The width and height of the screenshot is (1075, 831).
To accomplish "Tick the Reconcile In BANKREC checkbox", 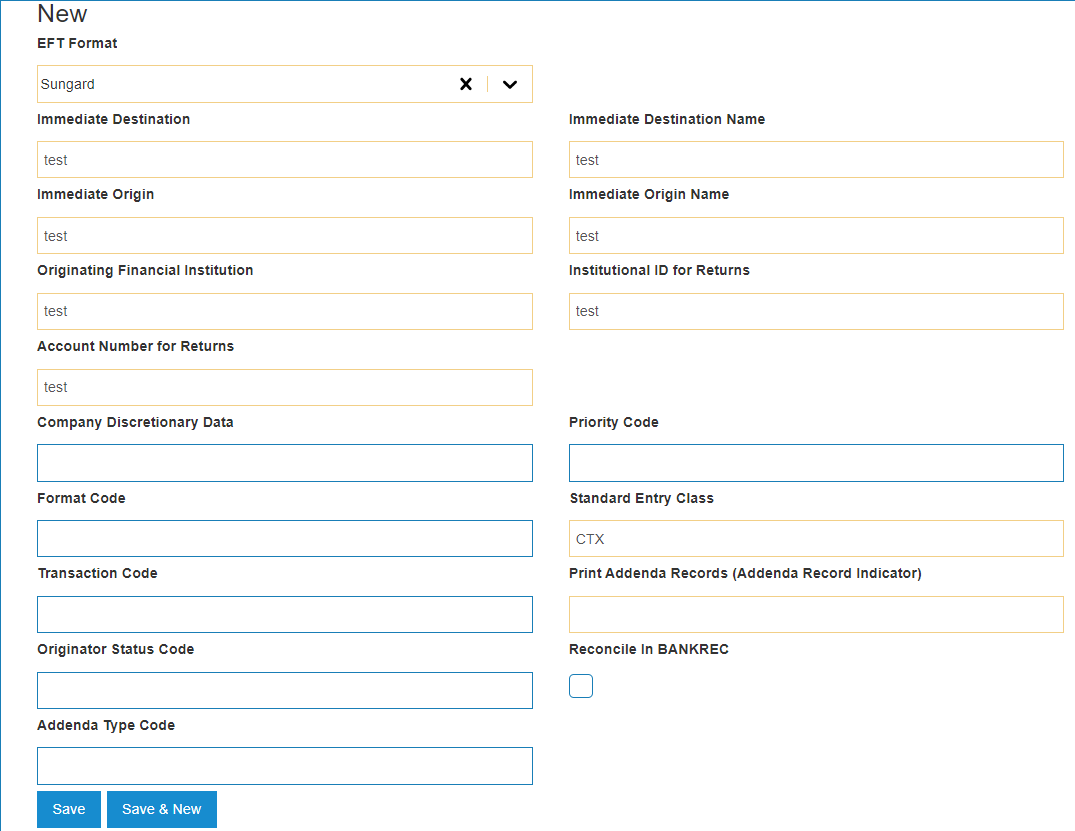I will (581, 686).
